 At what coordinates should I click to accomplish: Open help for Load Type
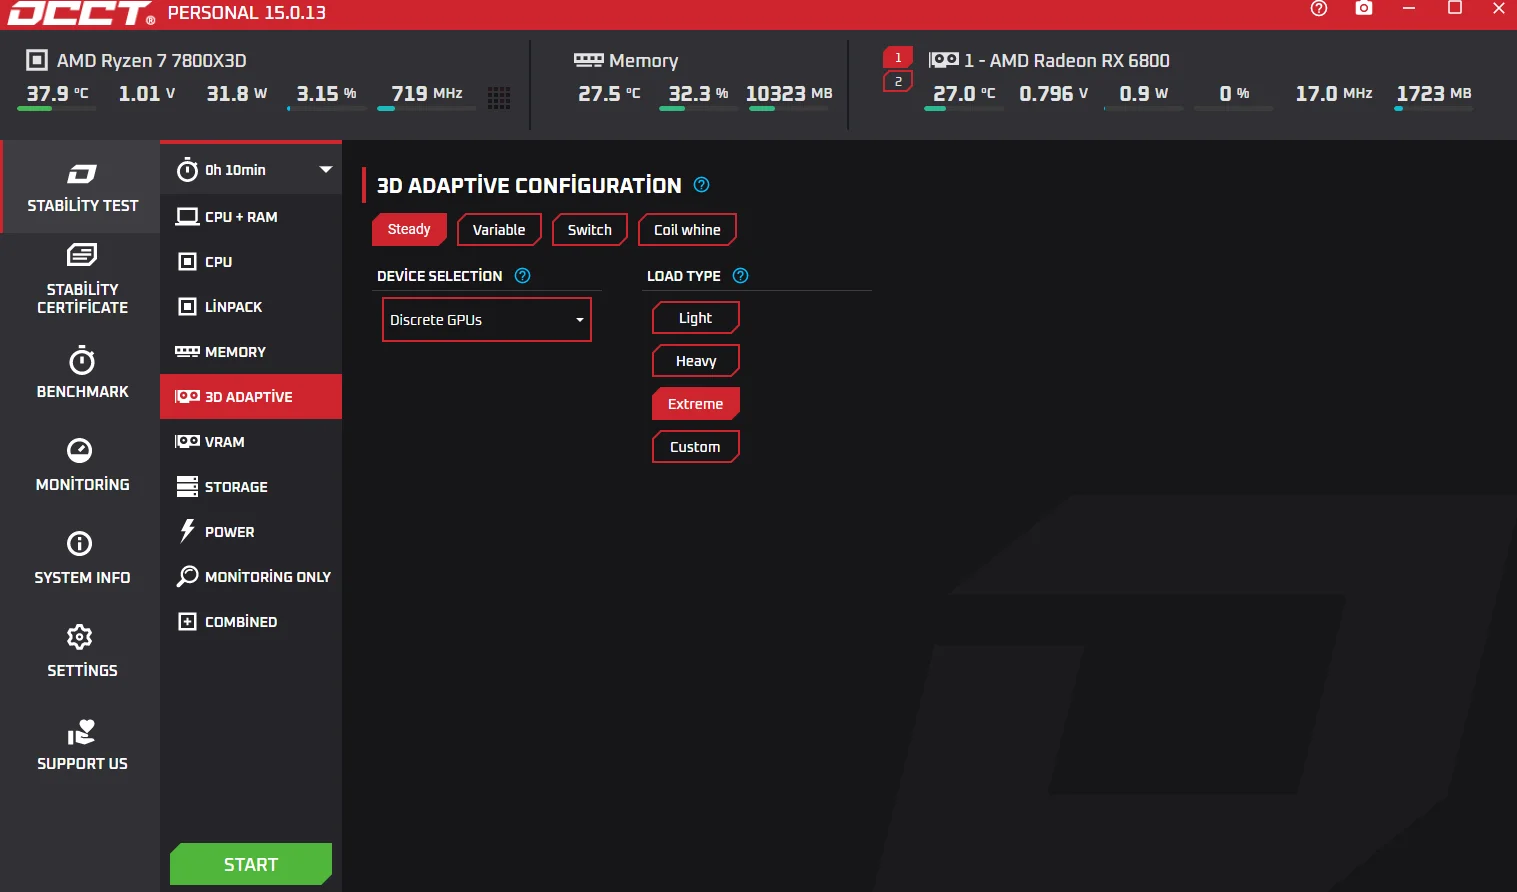[x=741, y=276]
